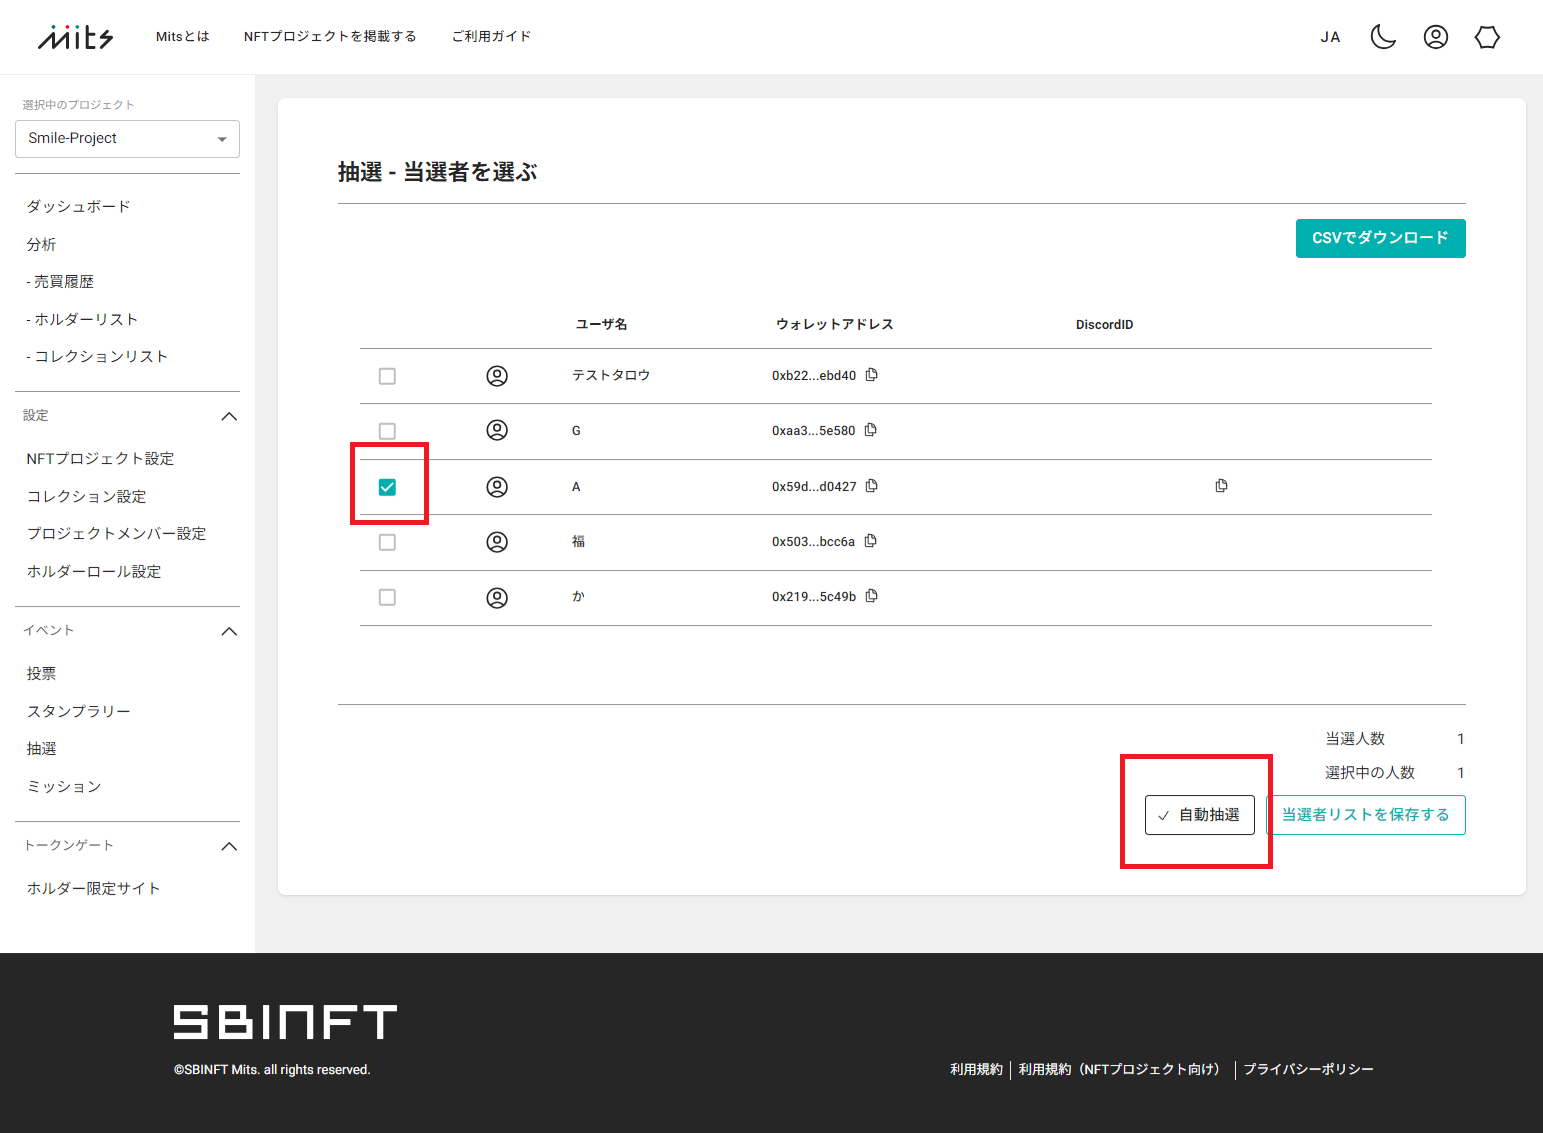
Task: Collapse the 設定 sidebar section
Action: coord(229,416)
